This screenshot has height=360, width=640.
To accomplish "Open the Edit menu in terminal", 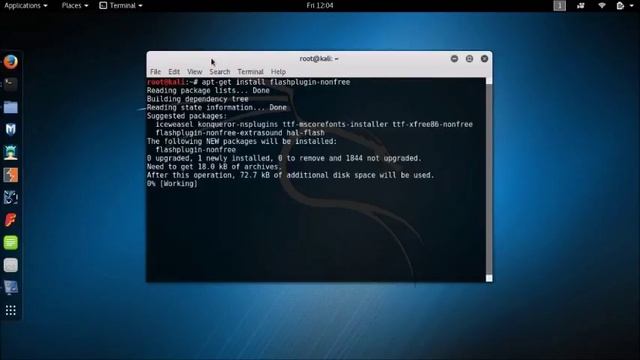I will 174,72.
